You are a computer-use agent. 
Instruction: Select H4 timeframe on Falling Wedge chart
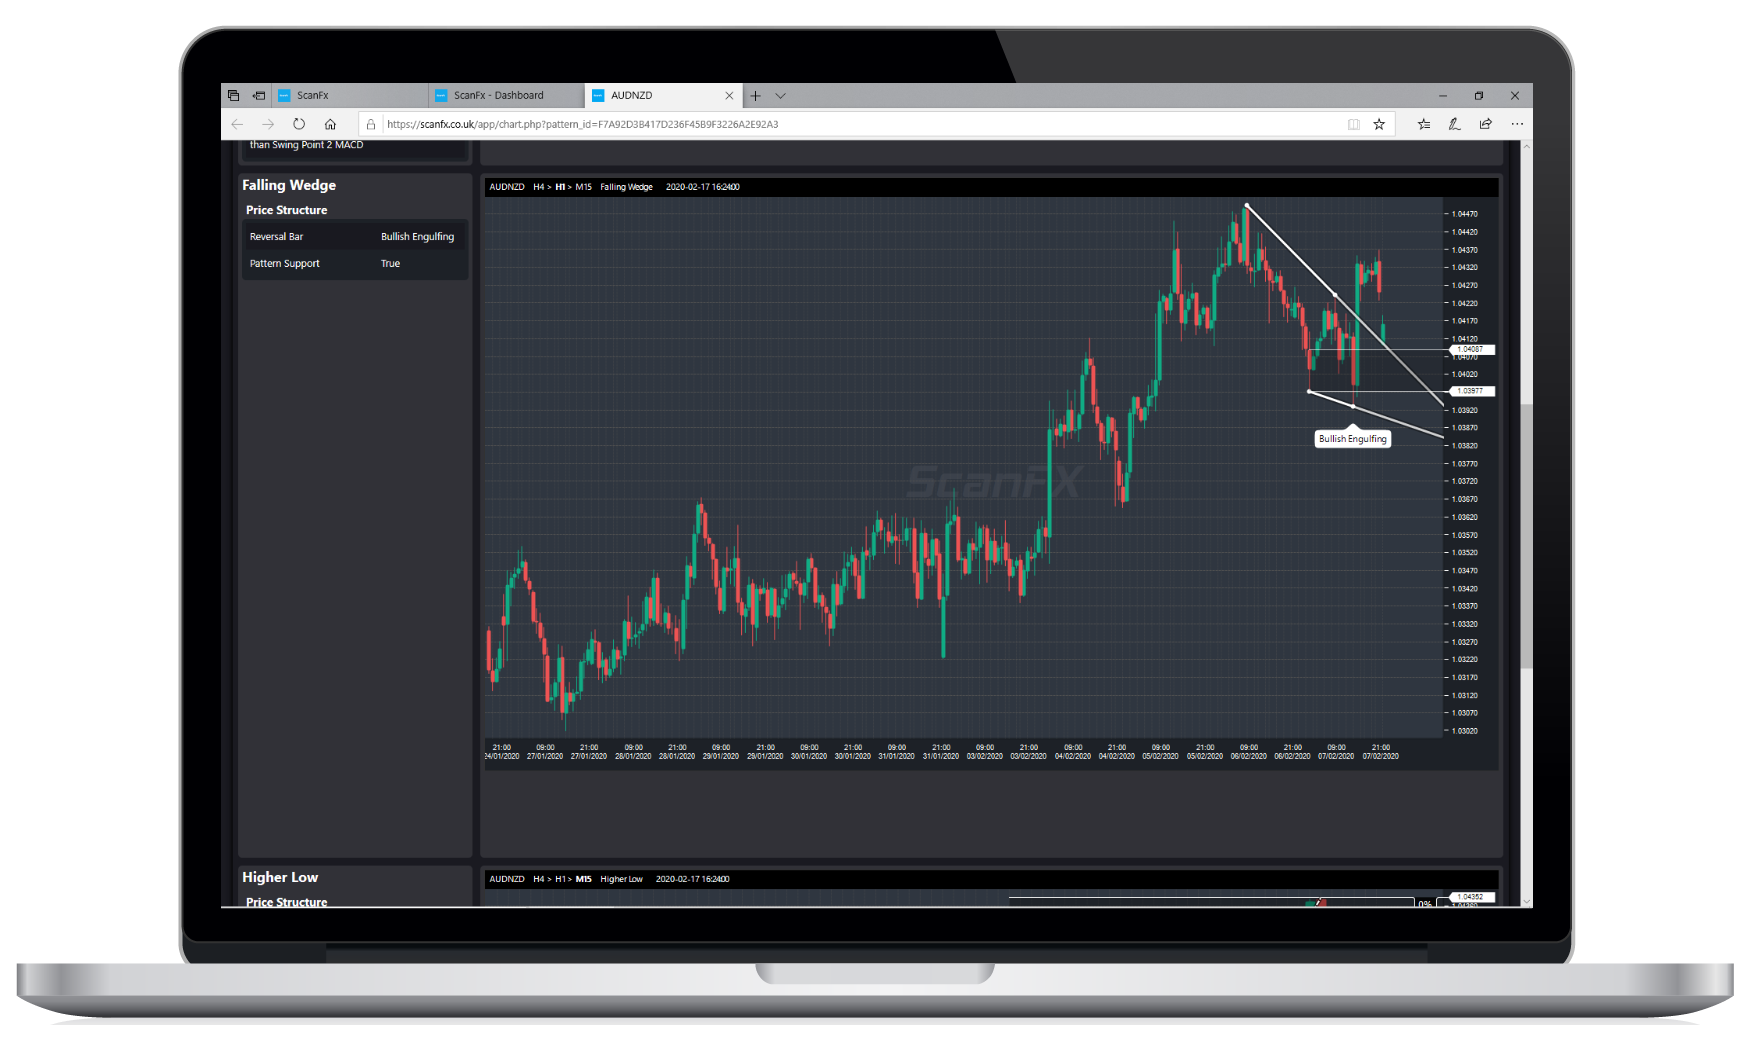[539, 187]
